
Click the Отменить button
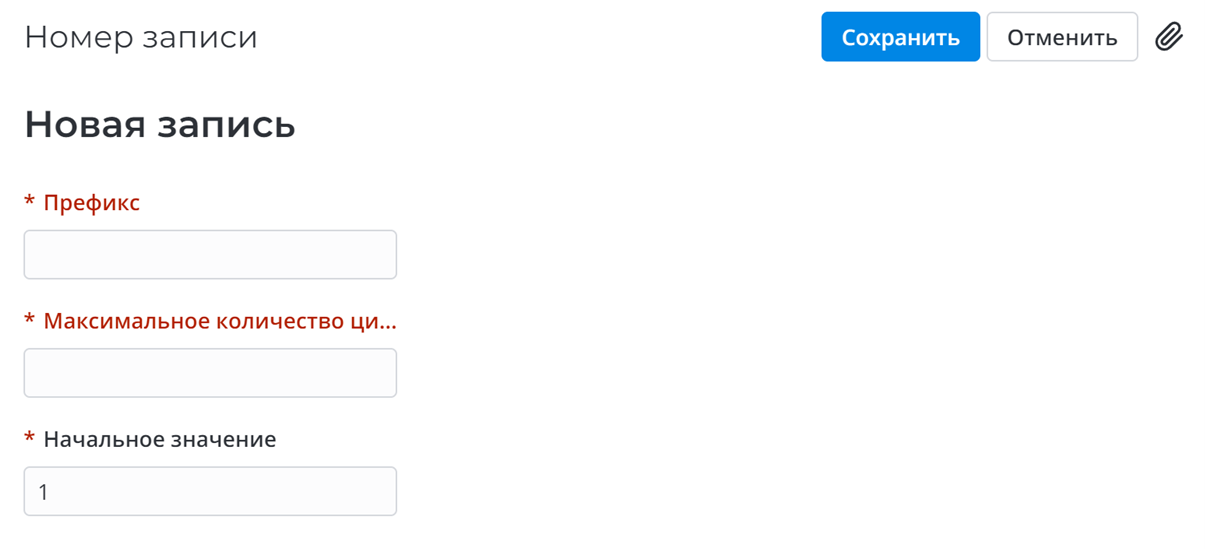coord(1062,37)
